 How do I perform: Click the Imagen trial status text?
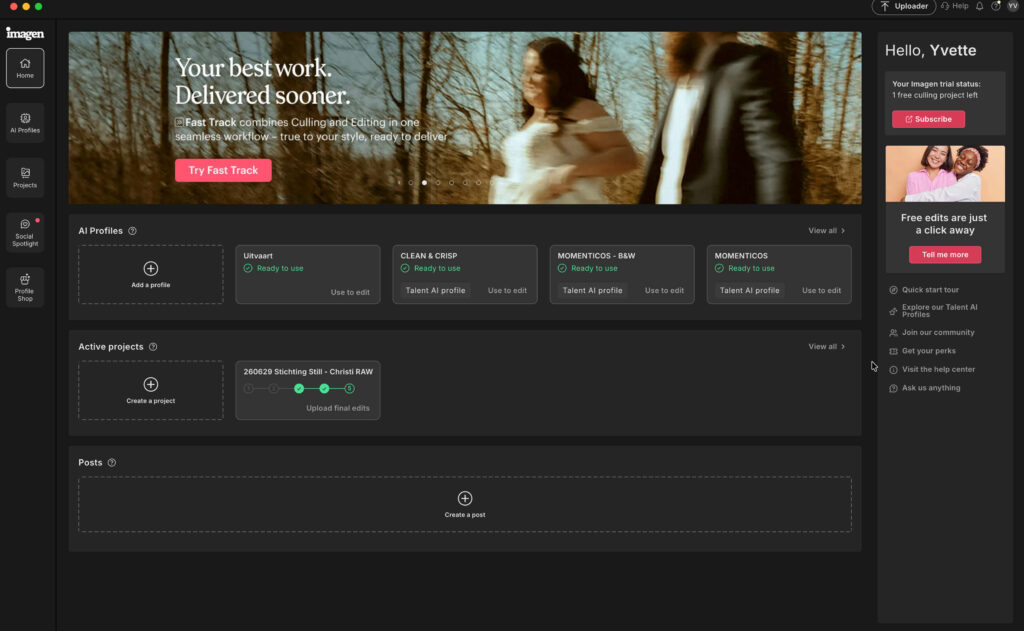(x=936, y=89)
